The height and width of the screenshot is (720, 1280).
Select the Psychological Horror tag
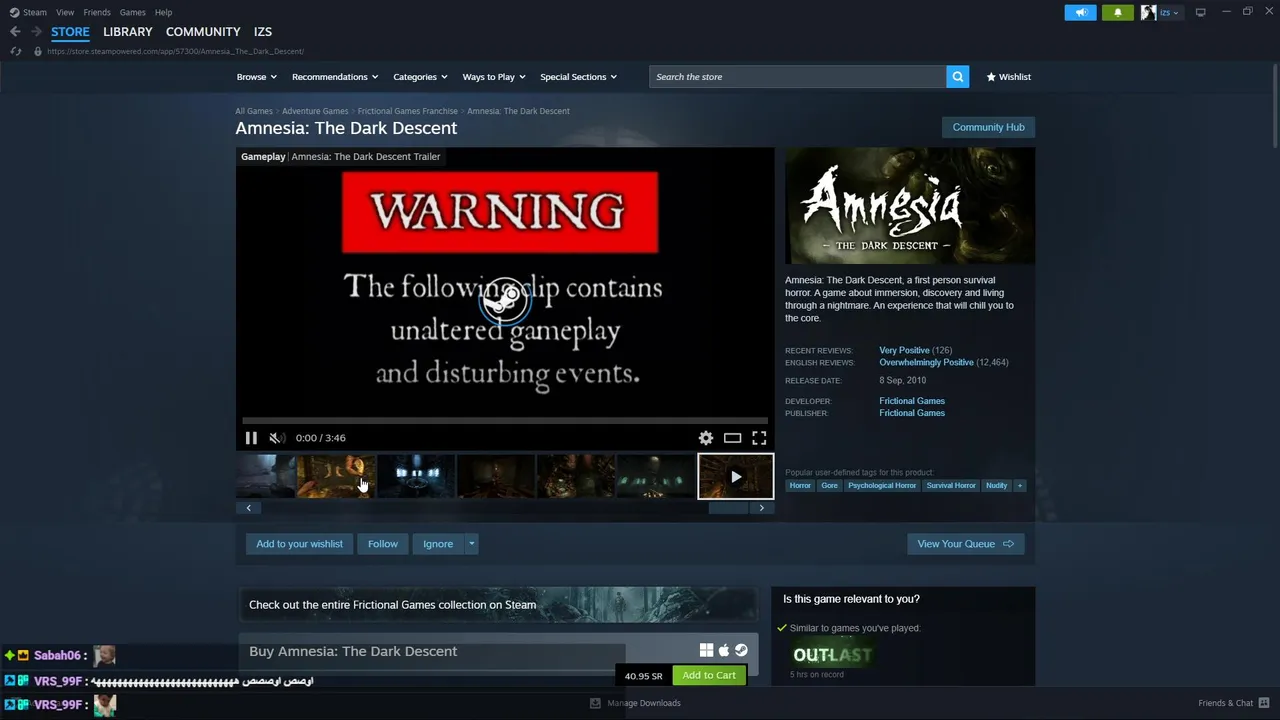[x=882, y=486]
